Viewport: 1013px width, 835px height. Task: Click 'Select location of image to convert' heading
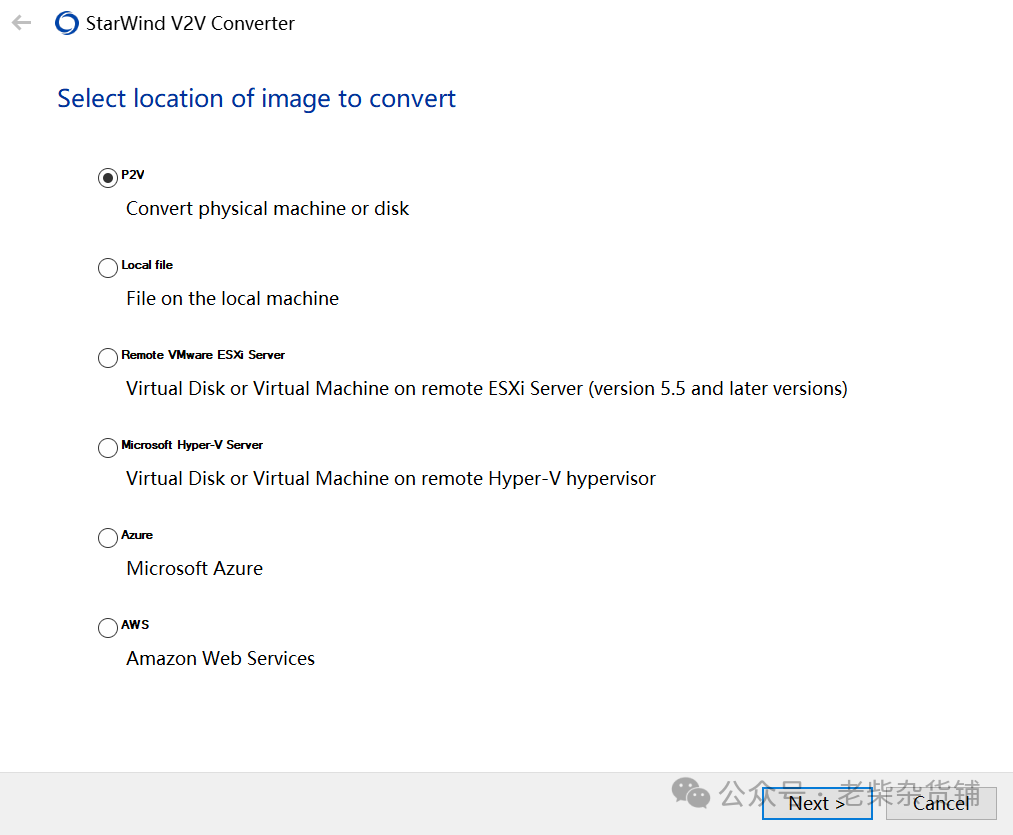(x=256, y=99)
